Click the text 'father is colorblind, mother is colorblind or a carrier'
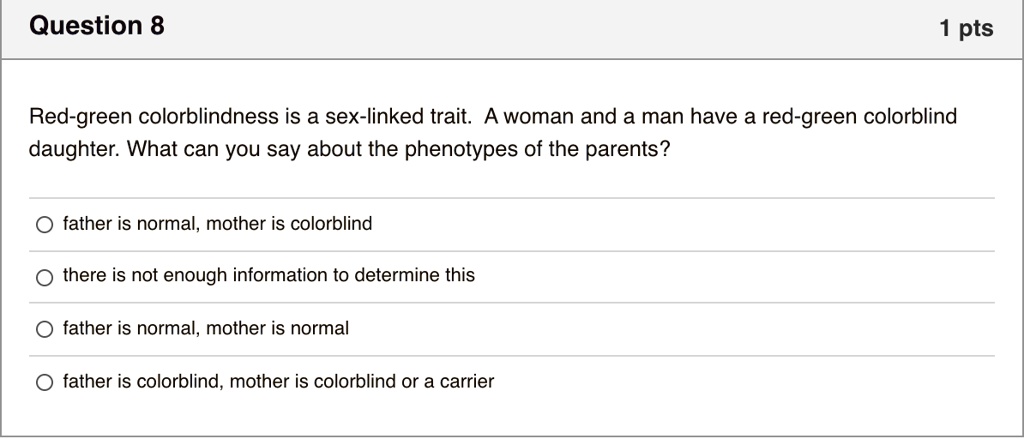This screenshot has height=439, width=1024. [x=278, y=381]
